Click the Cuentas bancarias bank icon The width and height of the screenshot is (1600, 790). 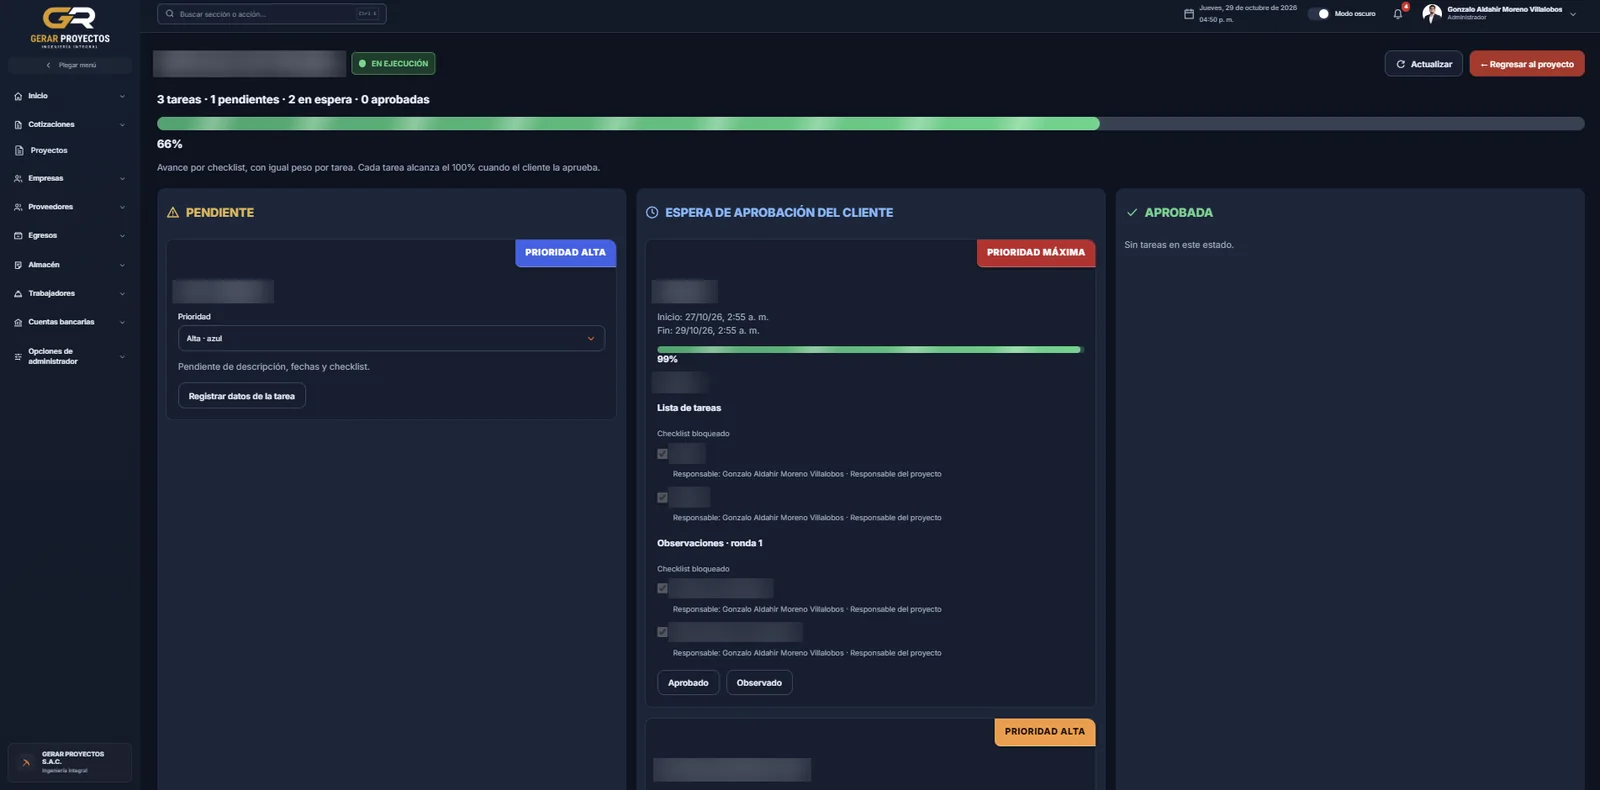18,322
